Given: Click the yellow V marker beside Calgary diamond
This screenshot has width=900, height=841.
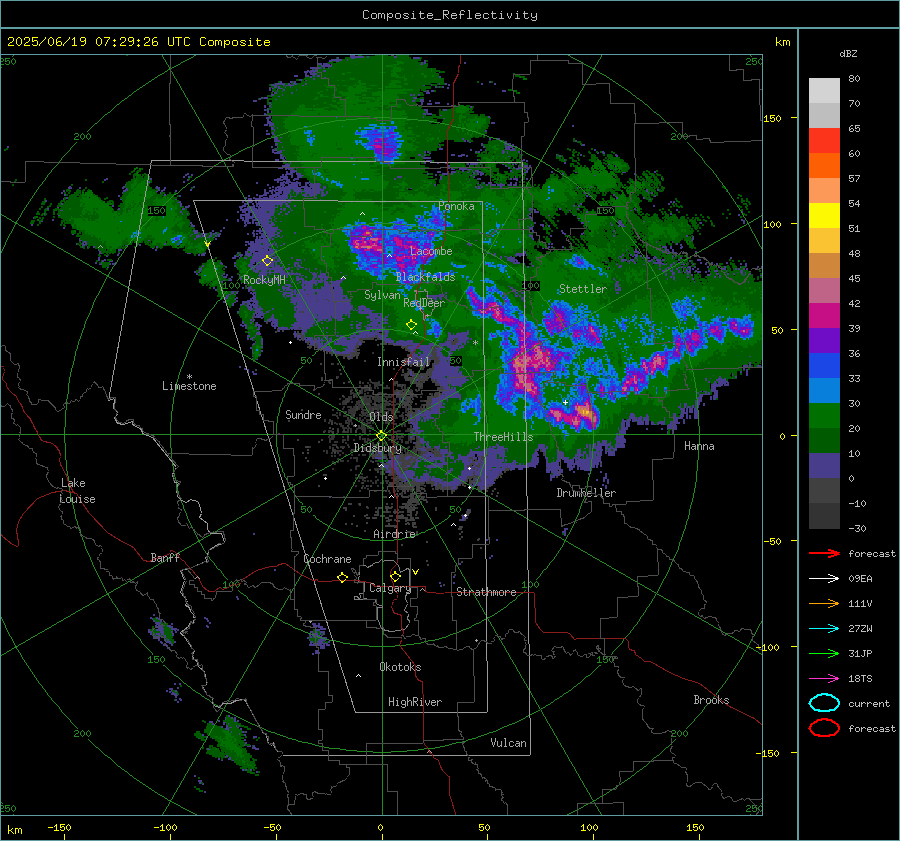Looking at the screenshot, I should (416, 572).
